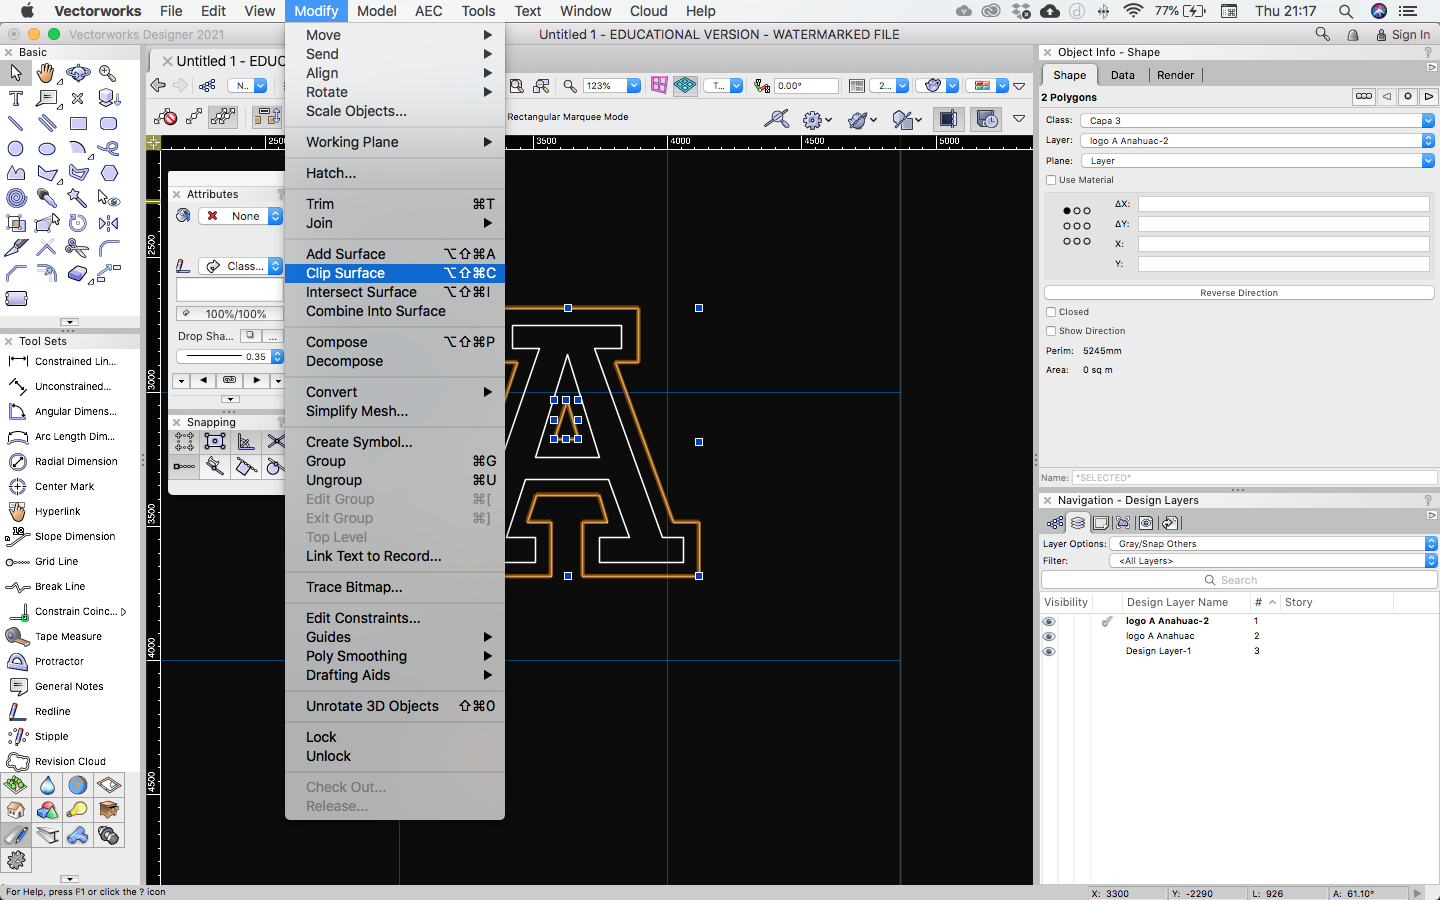Select the Eyedropper tool
This screenshot has height=900, width=1440.
point(47,198)
